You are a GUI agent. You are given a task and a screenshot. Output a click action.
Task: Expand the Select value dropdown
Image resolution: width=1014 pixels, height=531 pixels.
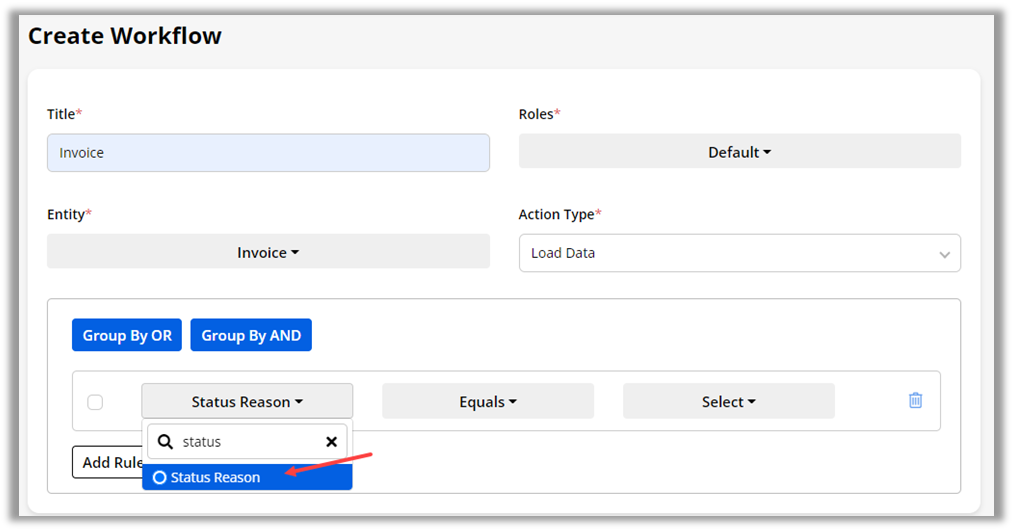click(x=728, y=401)
